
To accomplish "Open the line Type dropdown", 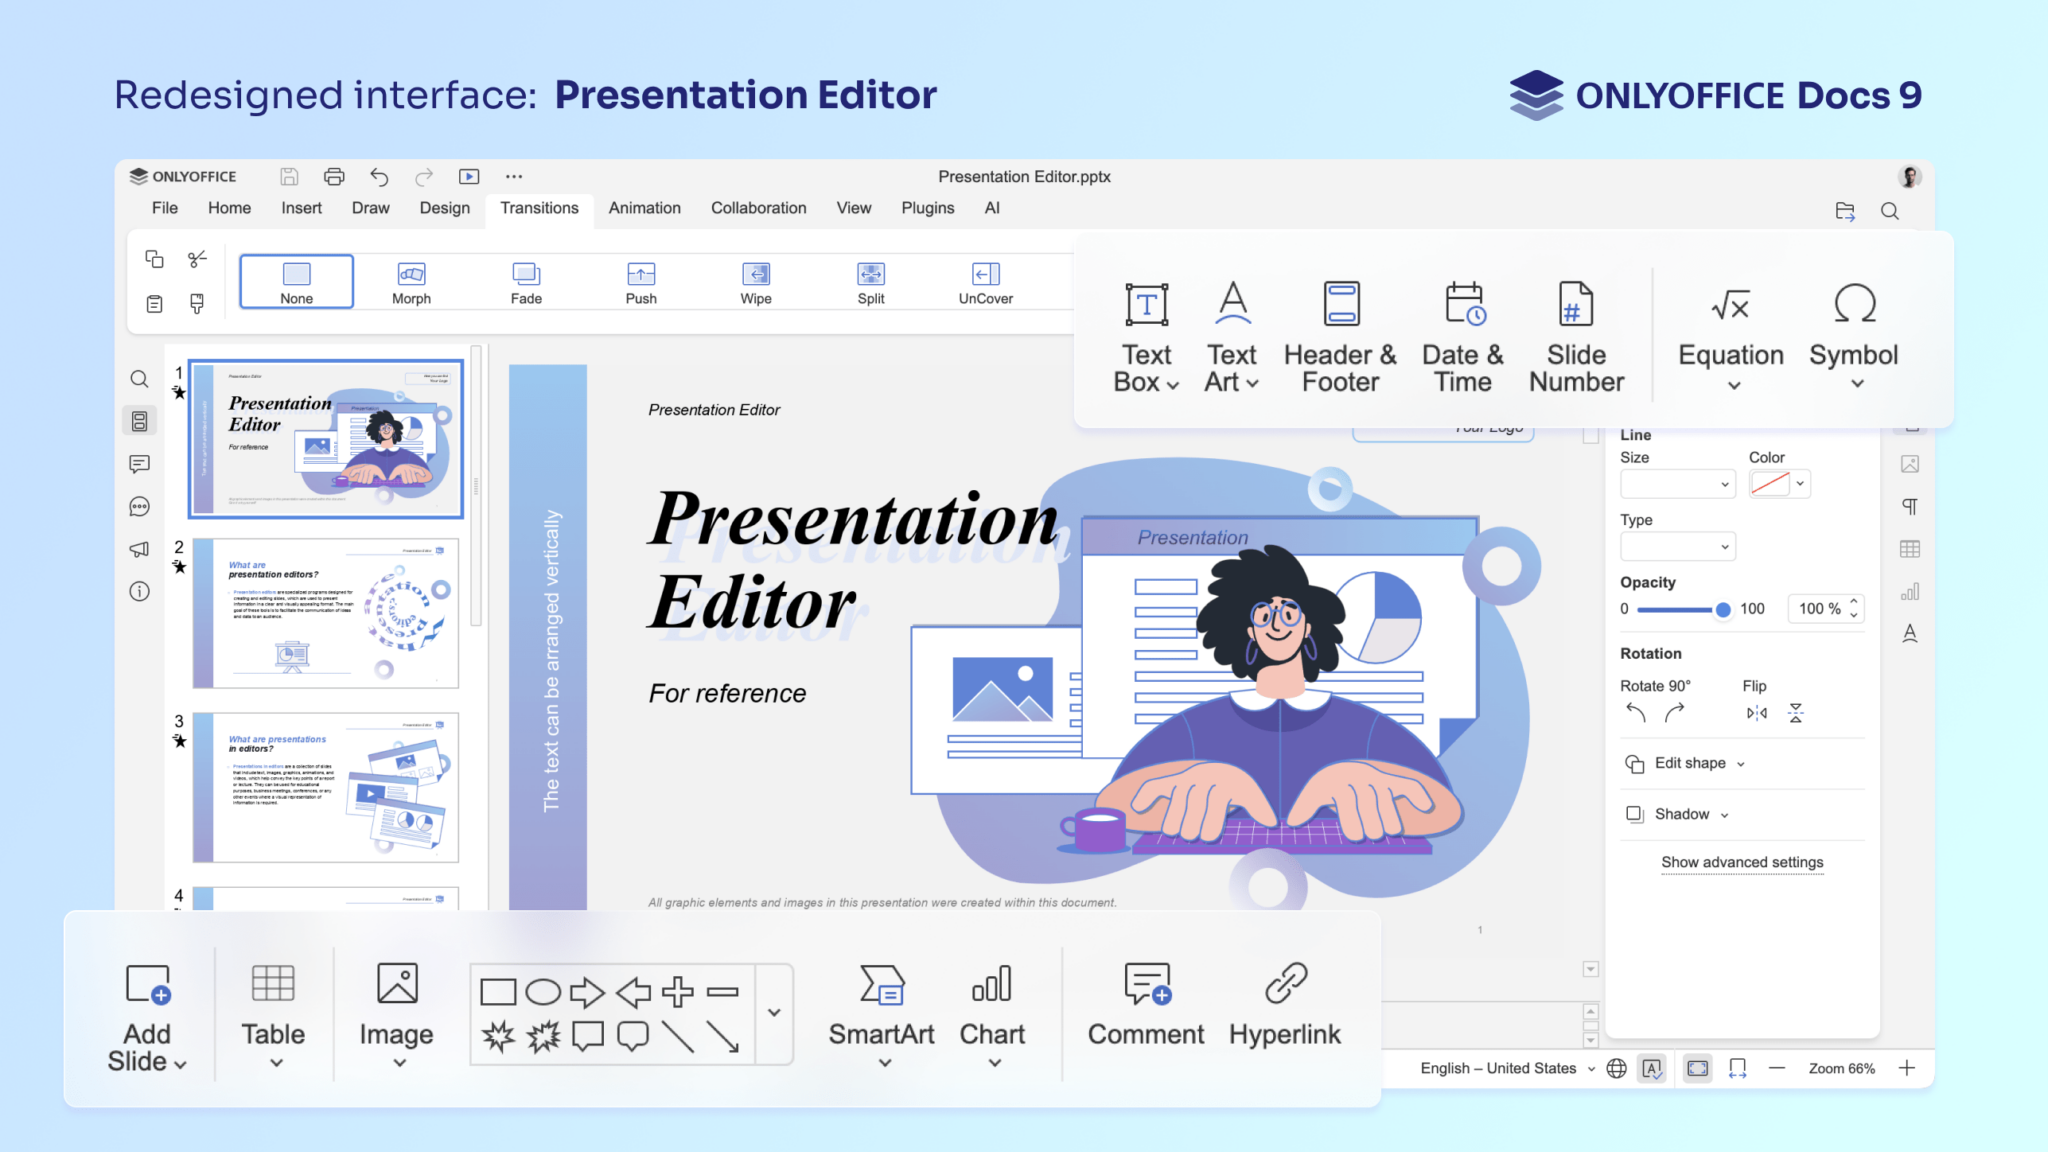I will click(1678, 547).
